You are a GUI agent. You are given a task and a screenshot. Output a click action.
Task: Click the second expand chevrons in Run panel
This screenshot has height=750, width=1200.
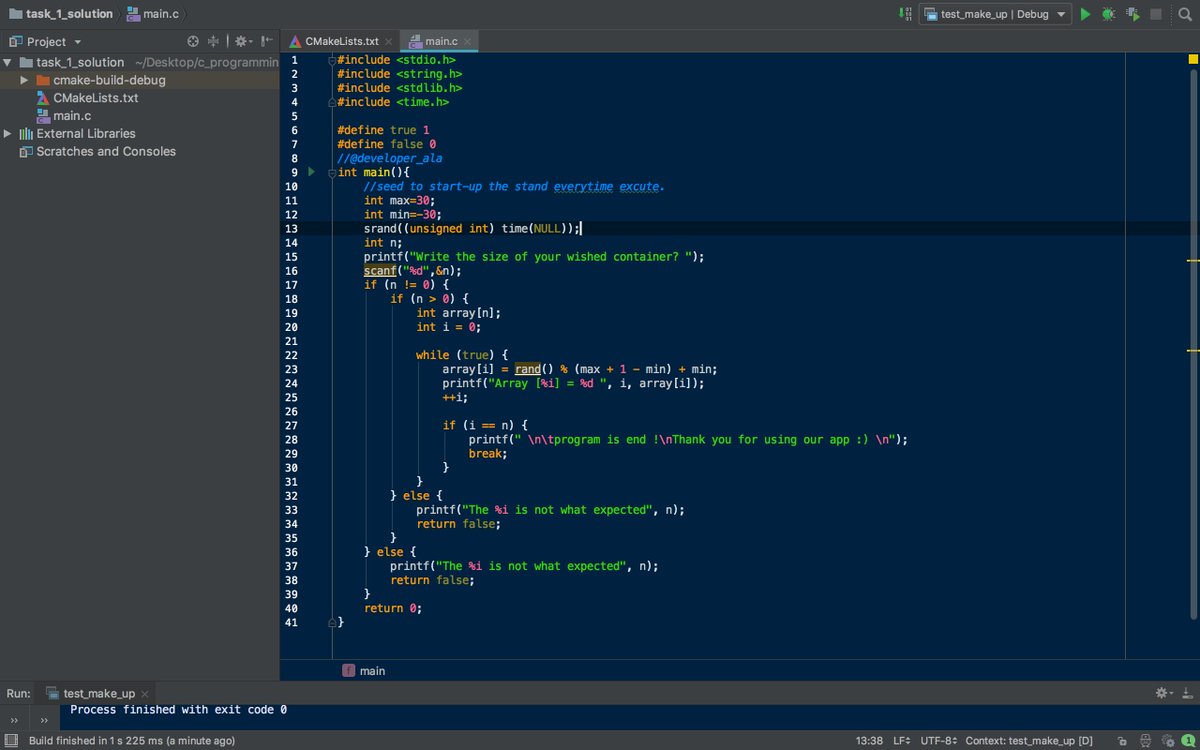pyautogui.click(x=44, y=719)
